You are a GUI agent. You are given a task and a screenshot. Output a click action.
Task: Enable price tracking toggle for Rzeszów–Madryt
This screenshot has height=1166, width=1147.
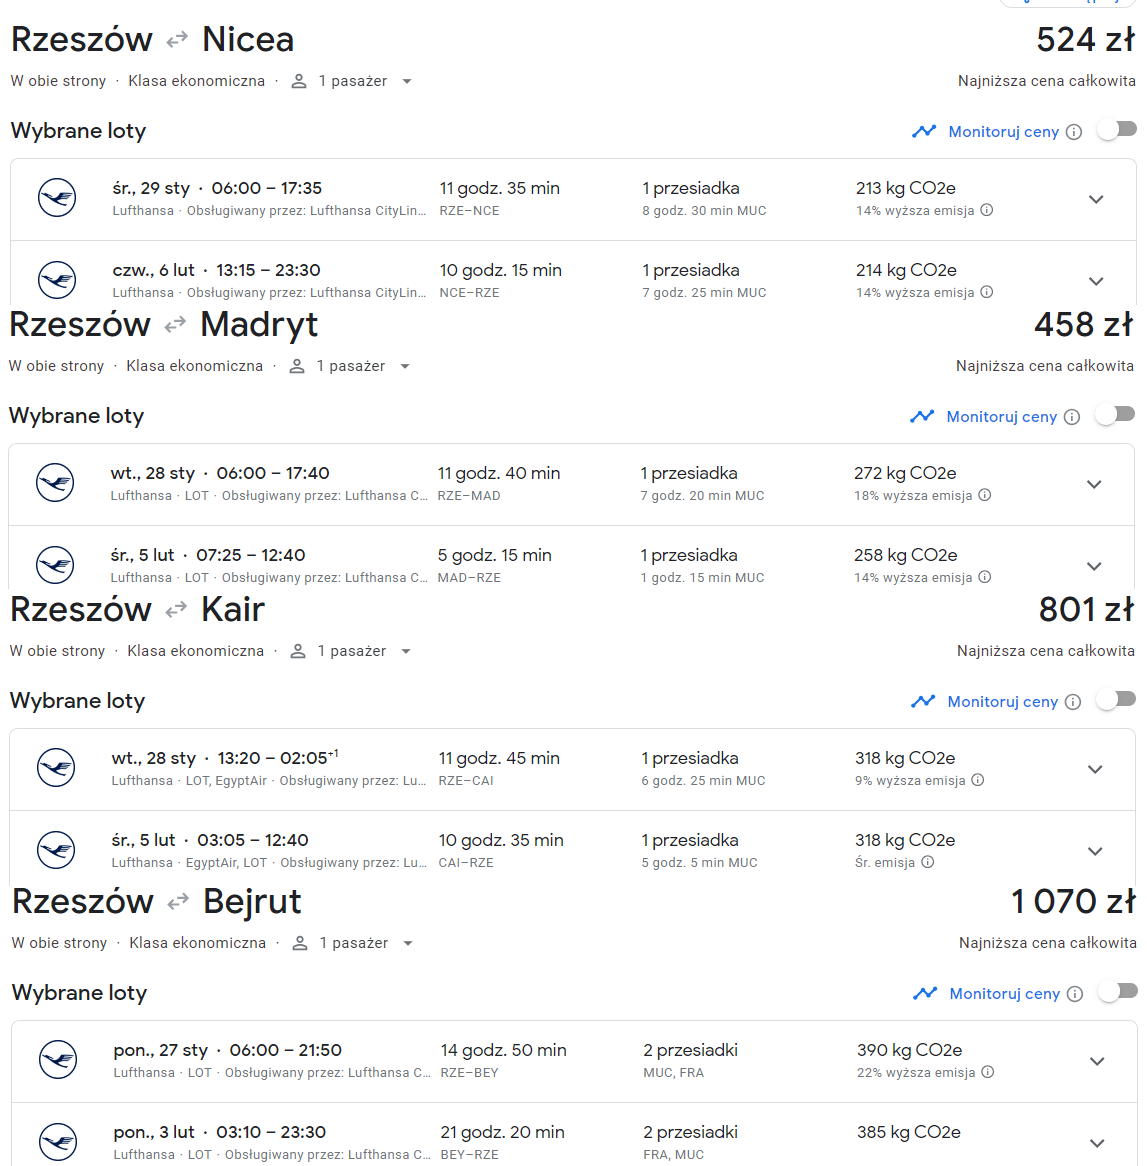point(1115,414)
